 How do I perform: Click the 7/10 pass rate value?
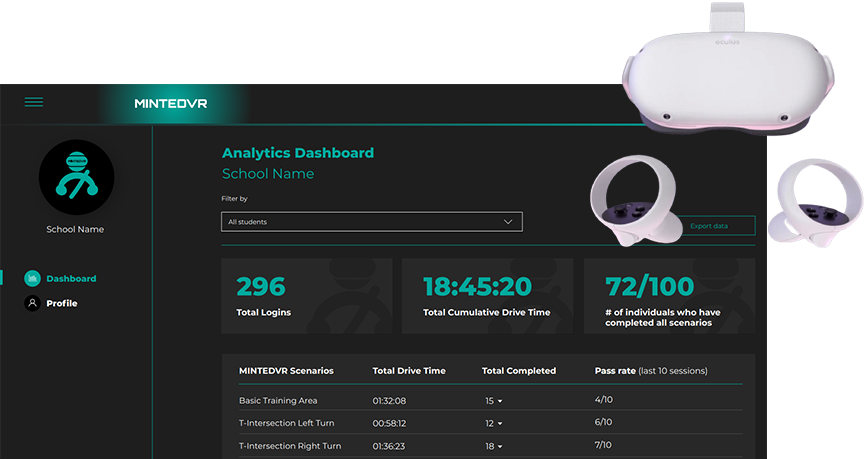click(x=603, y=445)
